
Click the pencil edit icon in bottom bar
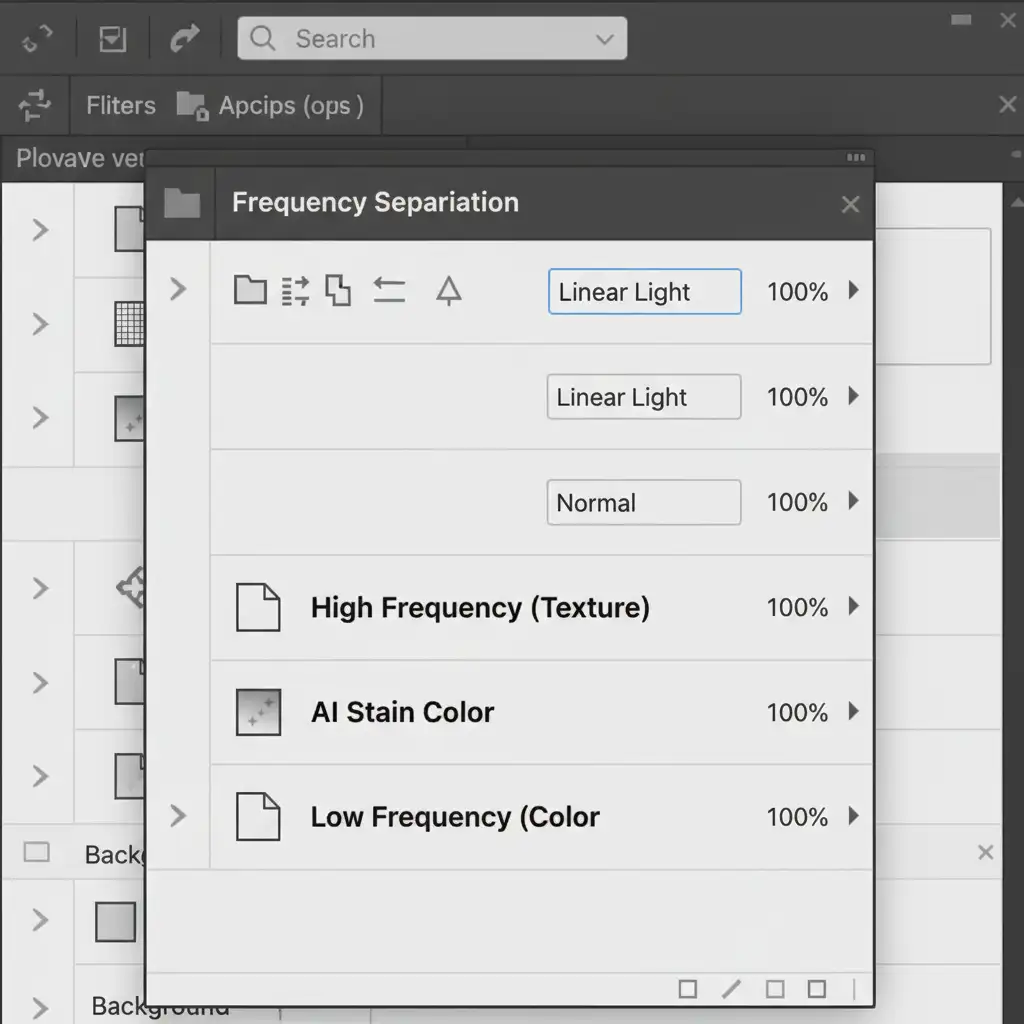tap(732, 989)
